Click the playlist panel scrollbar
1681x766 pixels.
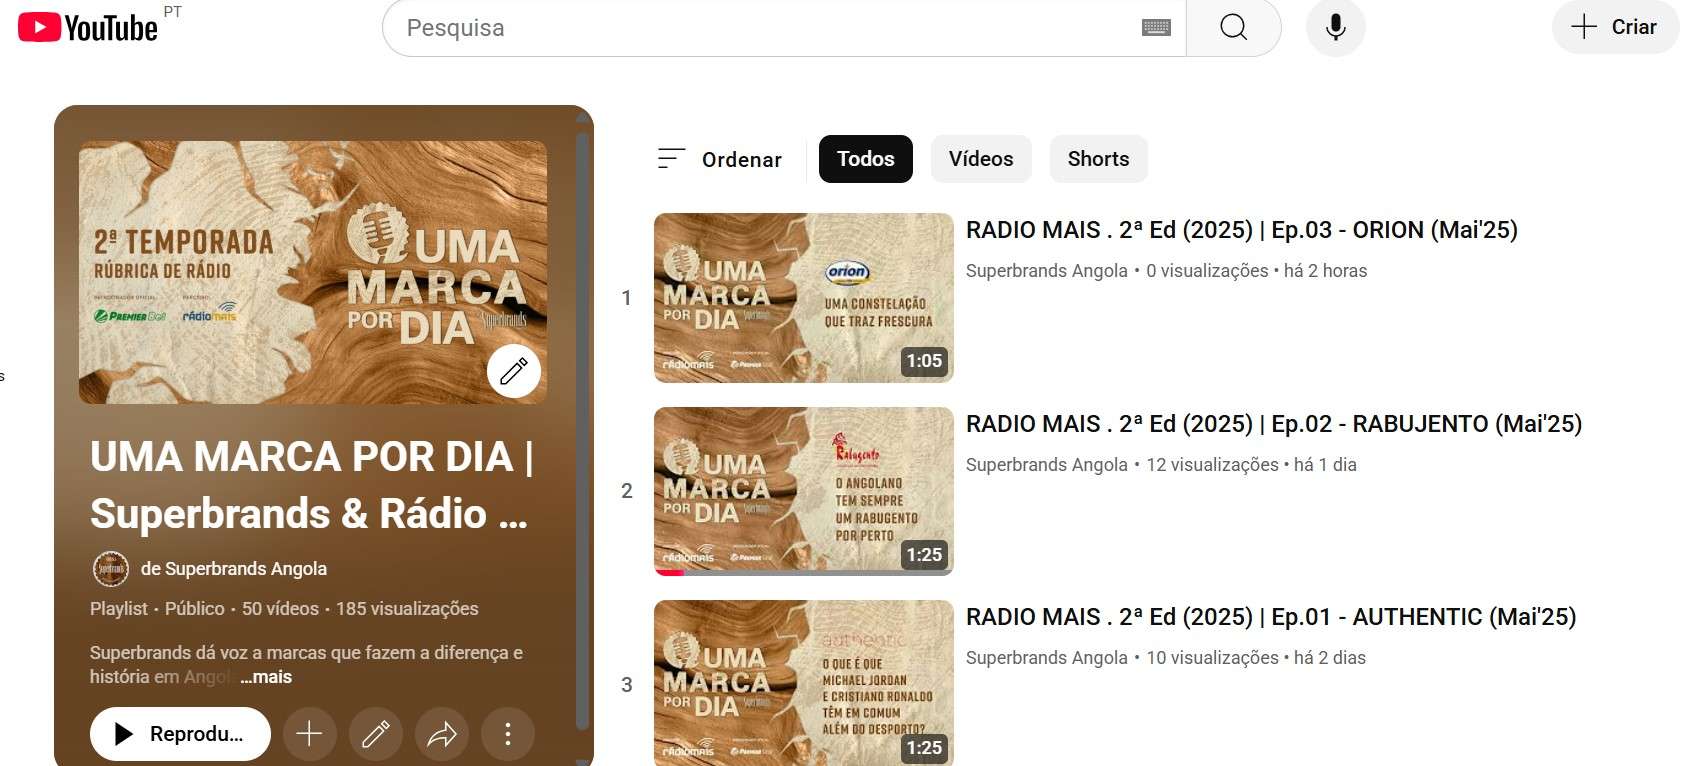click(583, 430)
